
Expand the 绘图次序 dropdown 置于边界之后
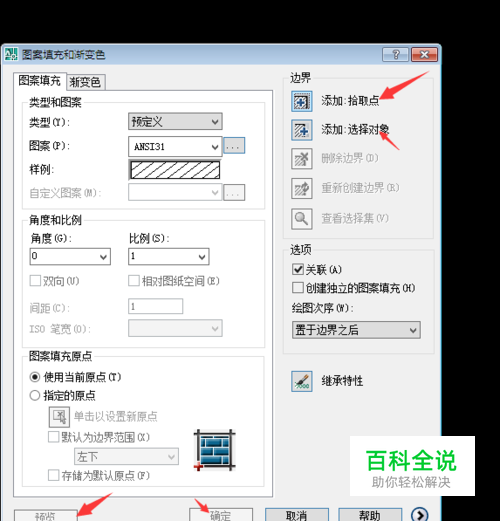tap(356, 330)
